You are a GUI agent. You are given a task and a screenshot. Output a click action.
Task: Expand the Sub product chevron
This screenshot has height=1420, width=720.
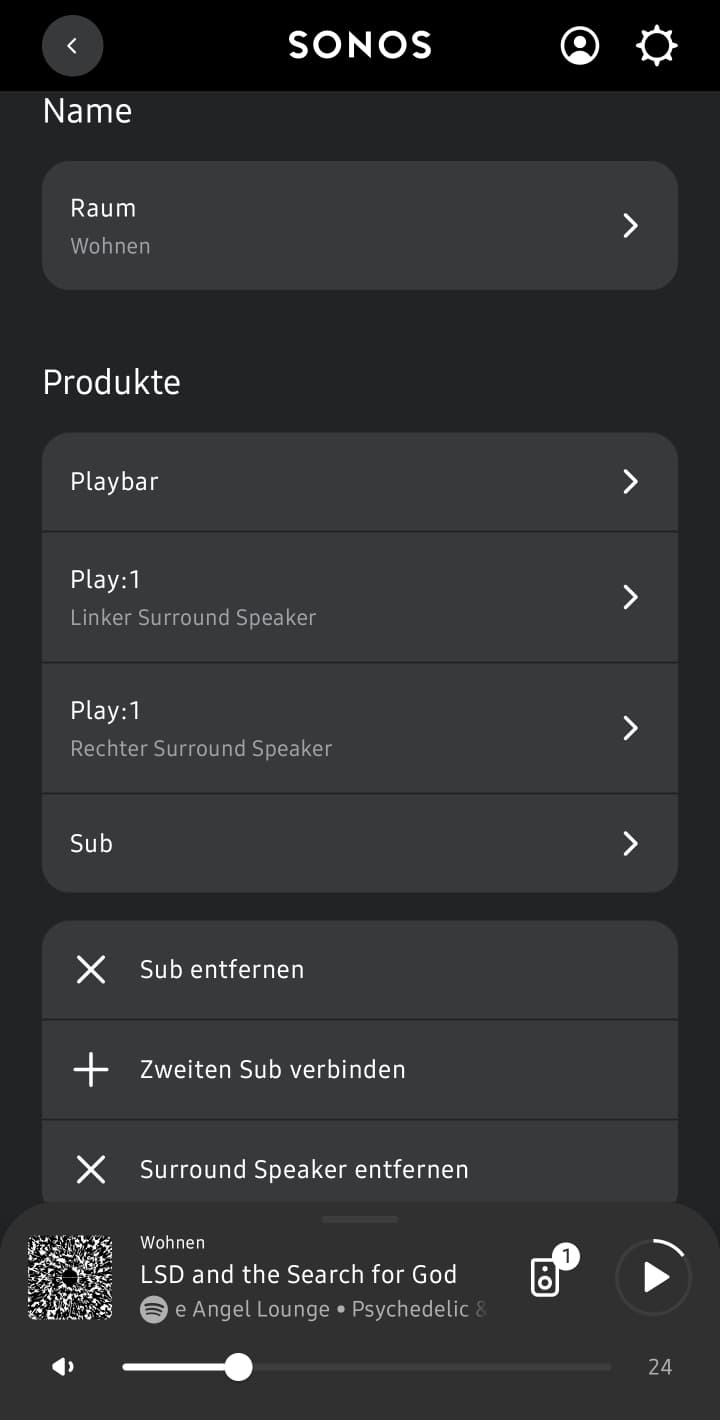[x=630, y=844]
